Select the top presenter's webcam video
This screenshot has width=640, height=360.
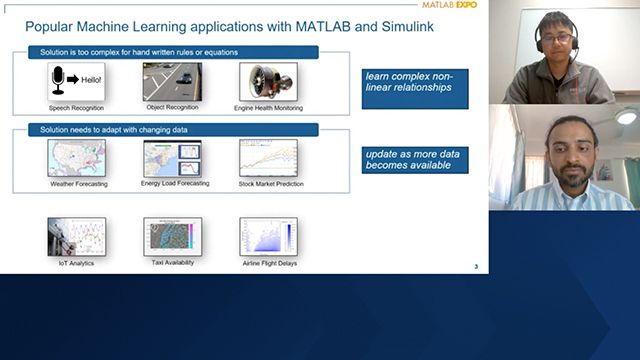(564, 52)
